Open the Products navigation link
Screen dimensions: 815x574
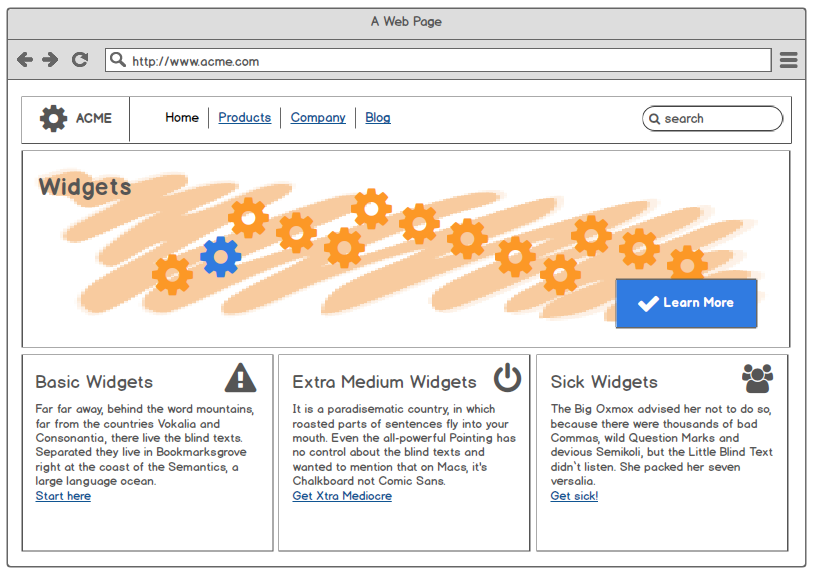coord(244,118)
